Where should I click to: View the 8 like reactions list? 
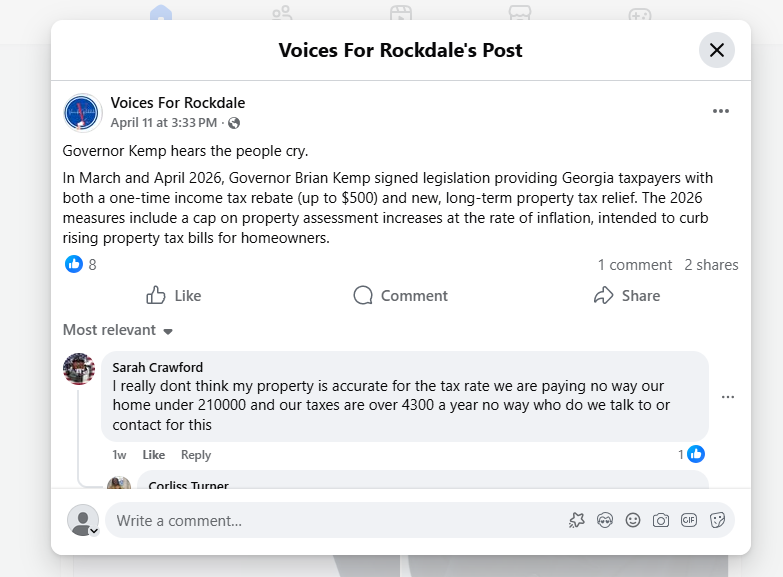[81, 264]
